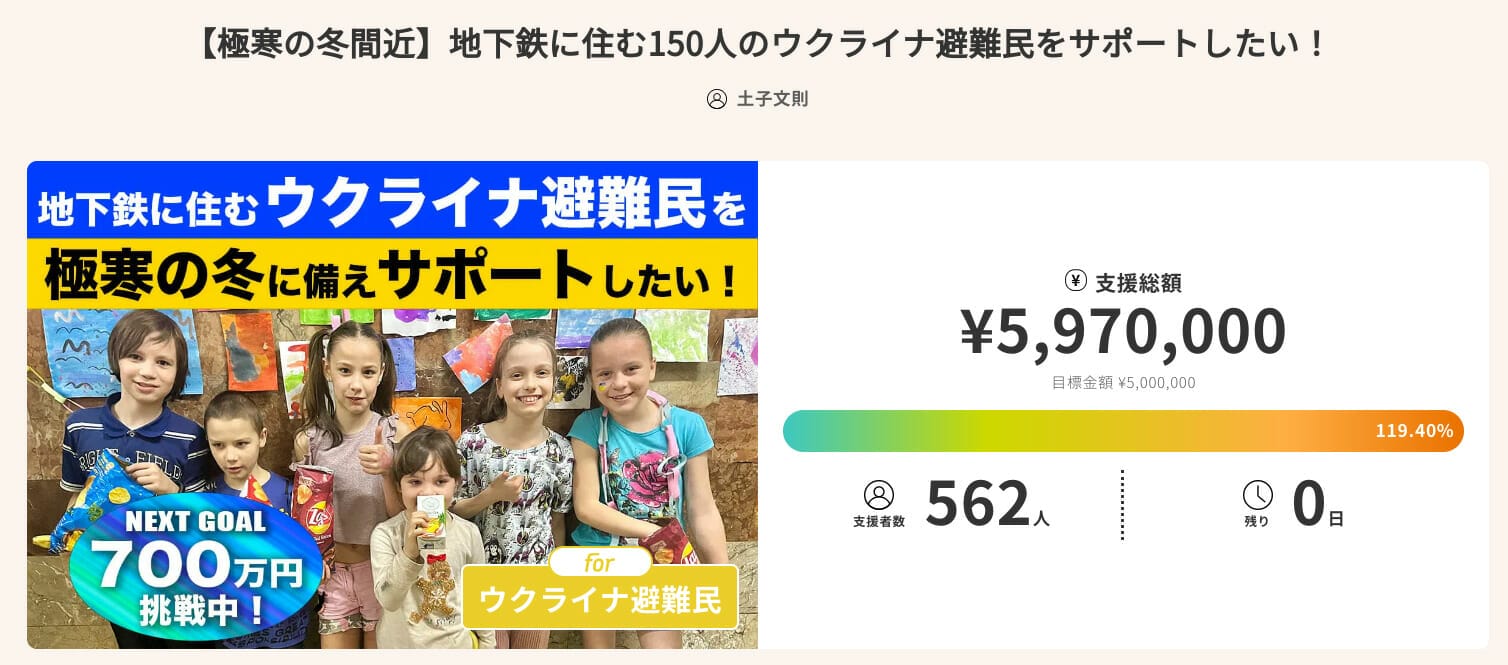Click the white 'for' pill label
Image resolution: width=1508 pixels, height=665 pixels.
click(600, 563)
